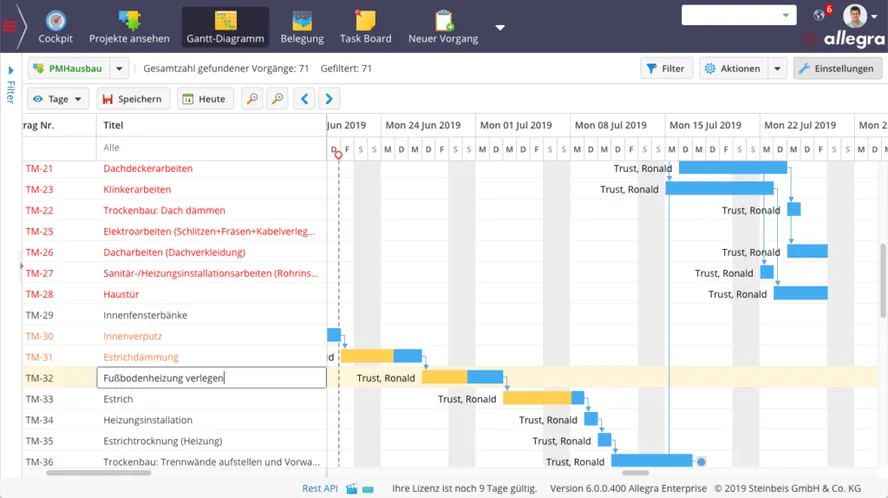Create a Neuer Vorgang
The width and height of the screenshot is (888, 498).
coord(443,27)
